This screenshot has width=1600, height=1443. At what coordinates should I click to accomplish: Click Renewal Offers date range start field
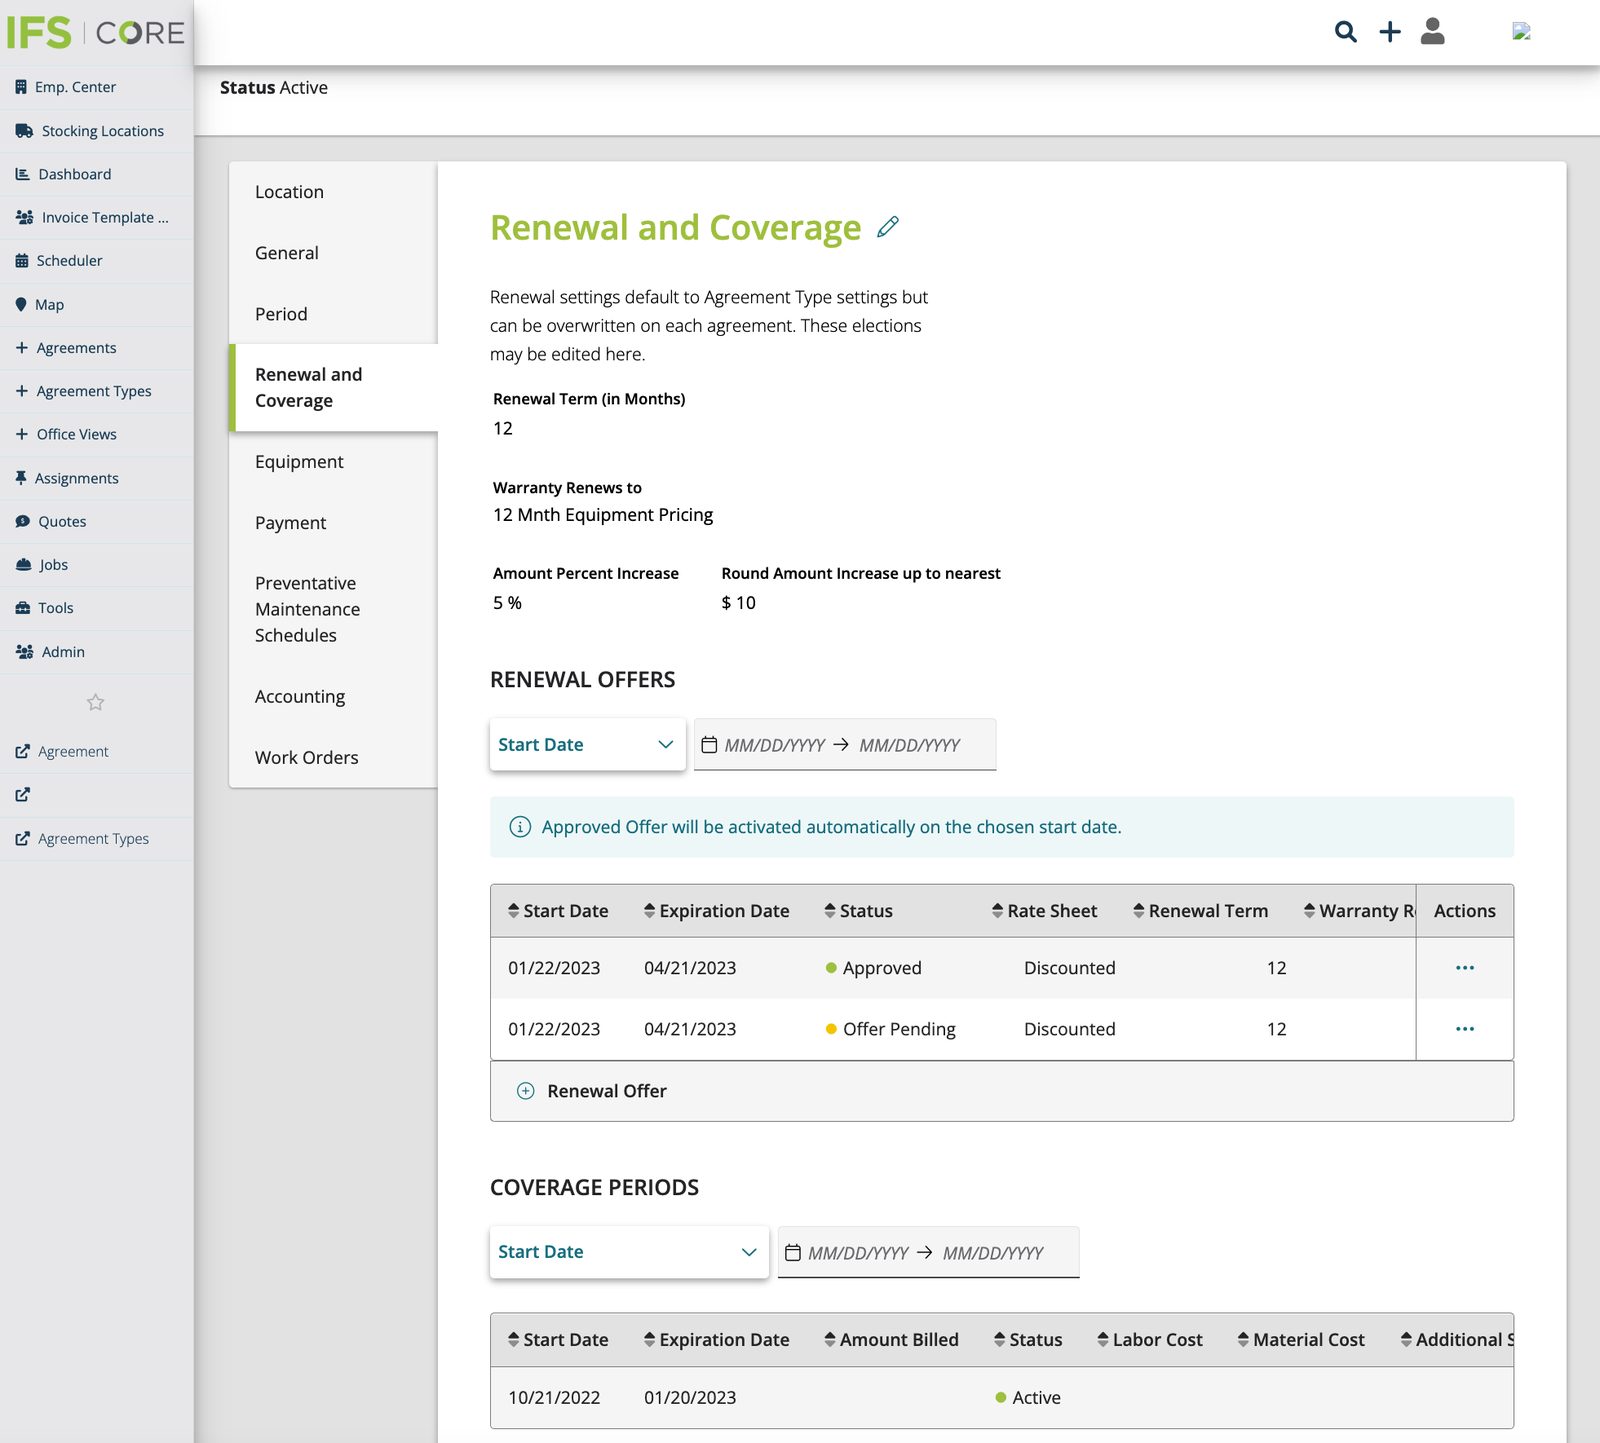[x=774, y=745]
